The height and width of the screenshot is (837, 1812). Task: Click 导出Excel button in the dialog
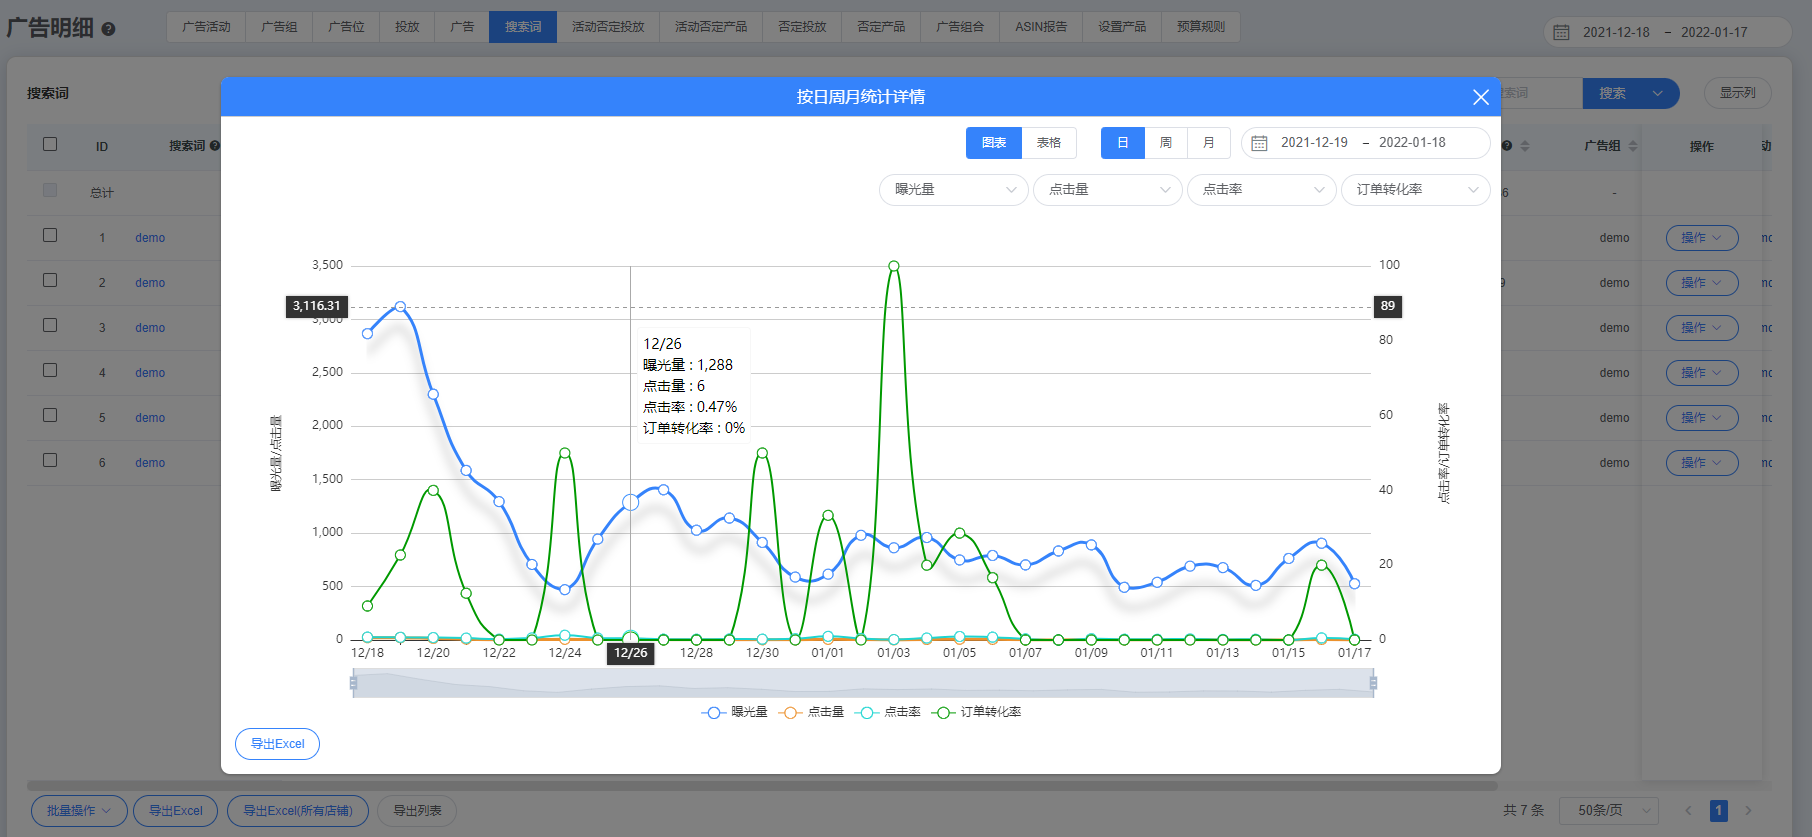point(277,744)
